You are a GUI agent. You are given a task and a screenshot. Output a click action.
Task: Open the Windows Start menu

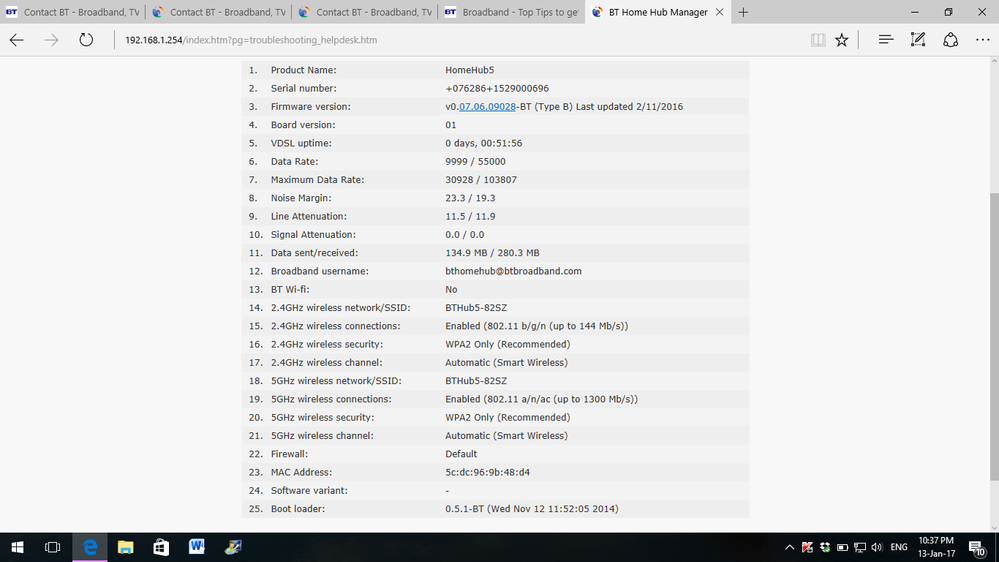point(18,547)
